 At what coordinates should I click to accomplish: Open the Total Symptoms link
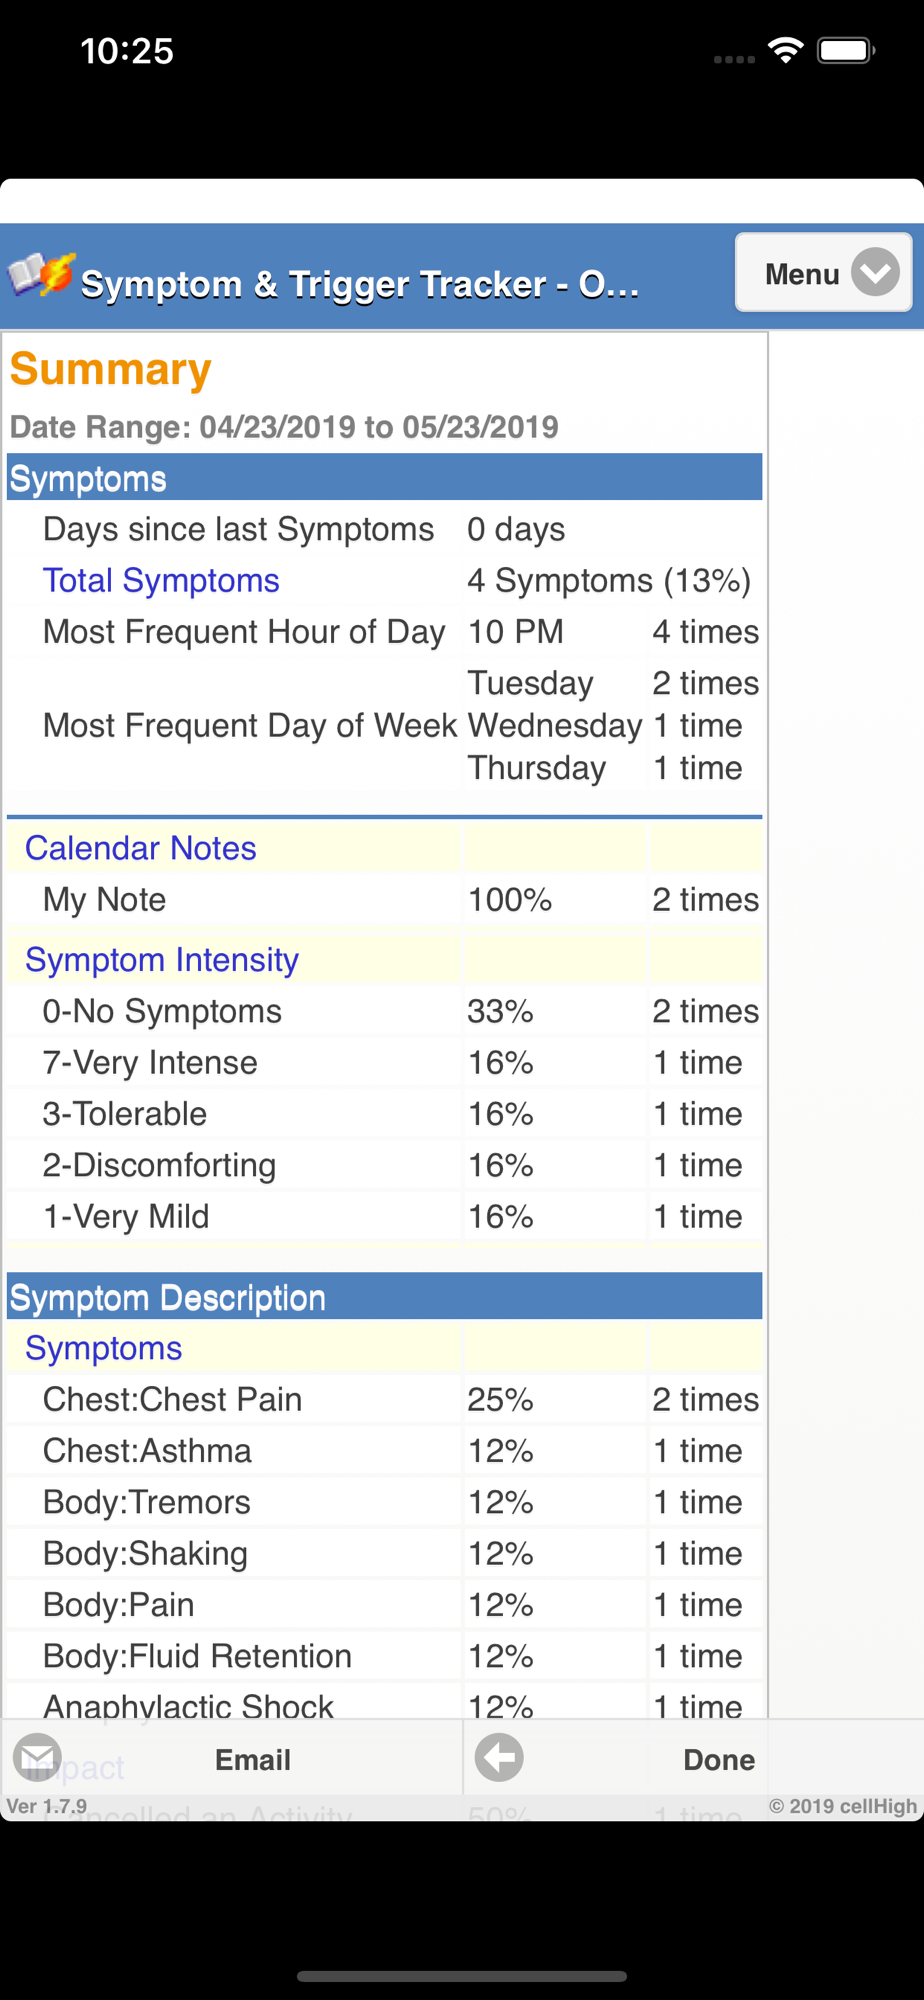click(161, 581)
